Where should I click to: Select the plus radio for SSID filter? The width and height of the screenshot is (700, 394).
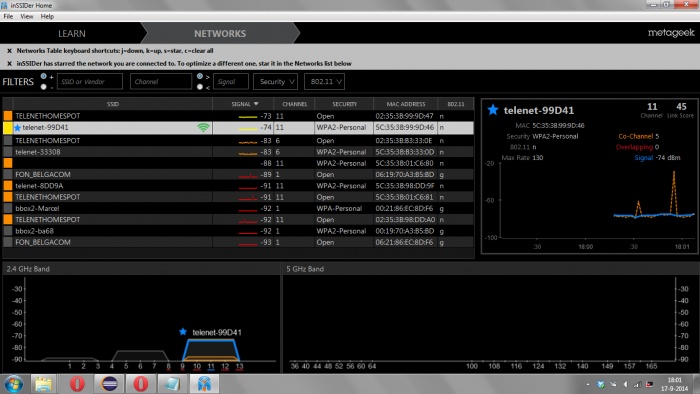tap(43, 76)
